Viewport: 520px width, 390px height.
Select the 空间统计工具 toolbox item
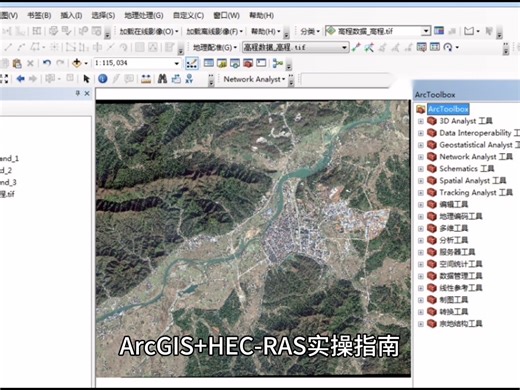pos(460,264)
